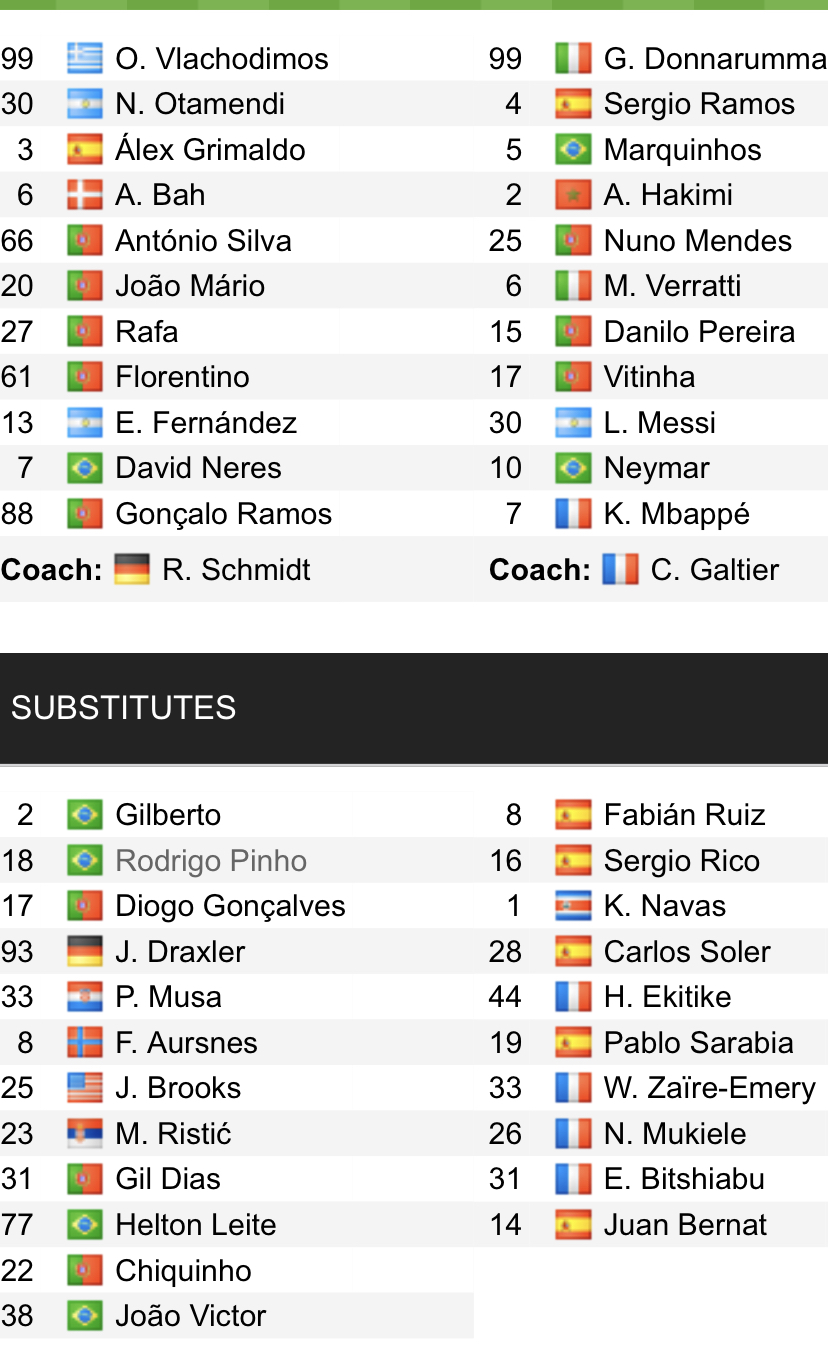Click coach name C. Galtier

tap(714, 570)
